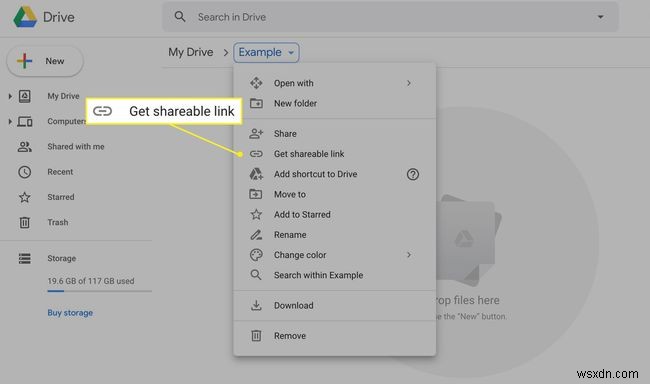Screen dimensions: 650x384
Task: Click the magnifier icon beside Search within Example
Action: 256,275
